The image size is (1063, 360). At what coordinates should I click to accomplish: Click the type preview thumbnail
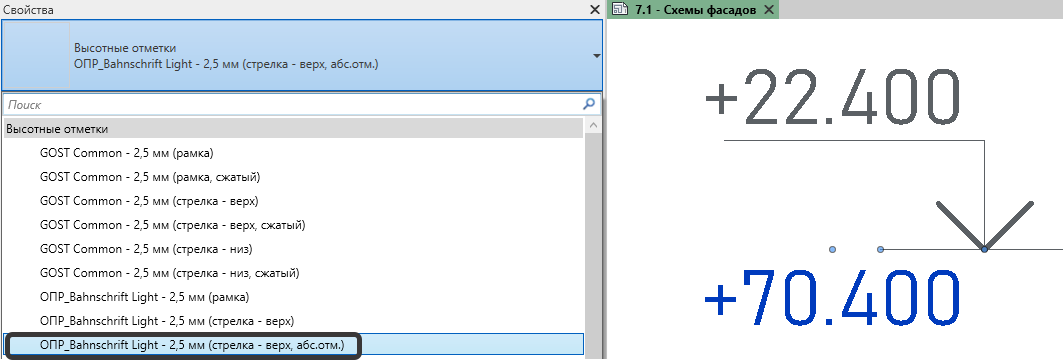pos(36,56)
